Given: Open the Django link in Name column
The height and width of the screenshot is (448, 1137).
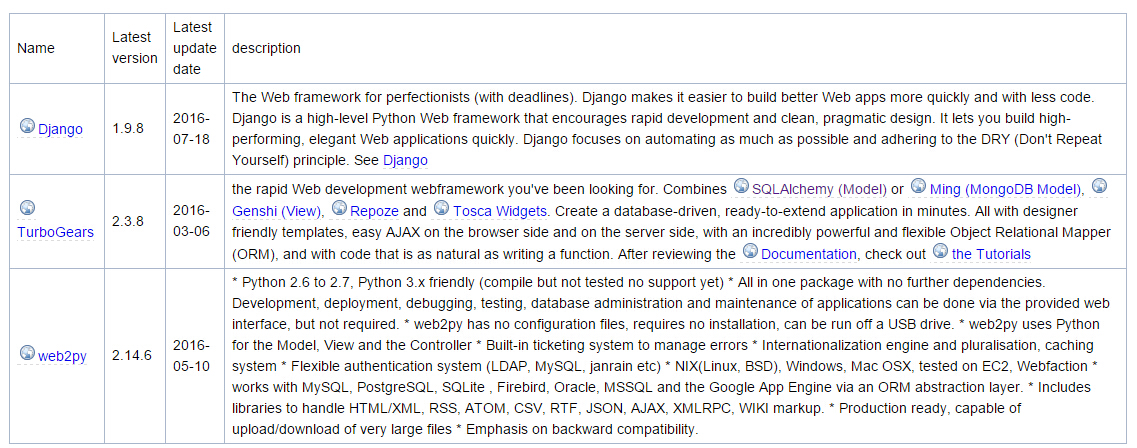Looking at the screenshot, I should [x=60, y=130].
